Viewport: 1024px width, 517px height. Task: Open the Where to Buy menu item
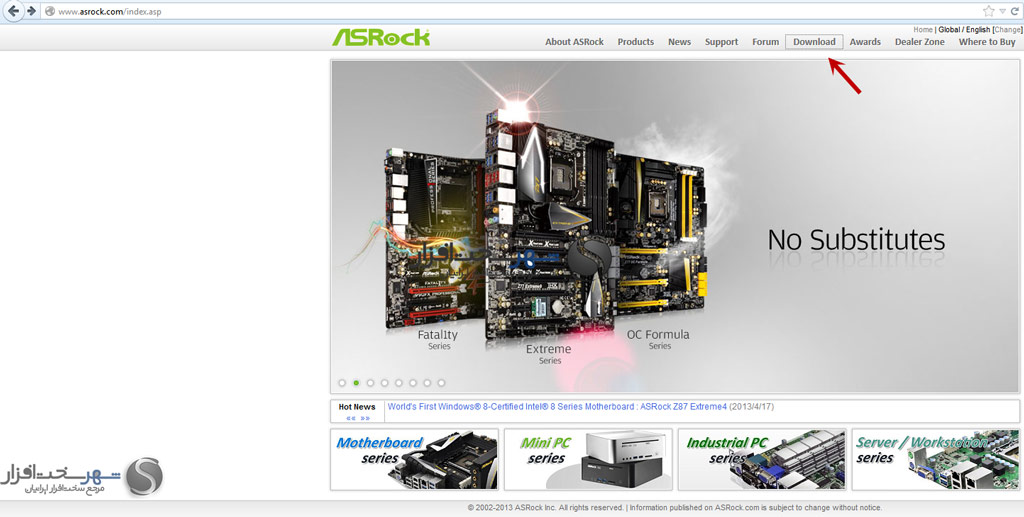987,42
